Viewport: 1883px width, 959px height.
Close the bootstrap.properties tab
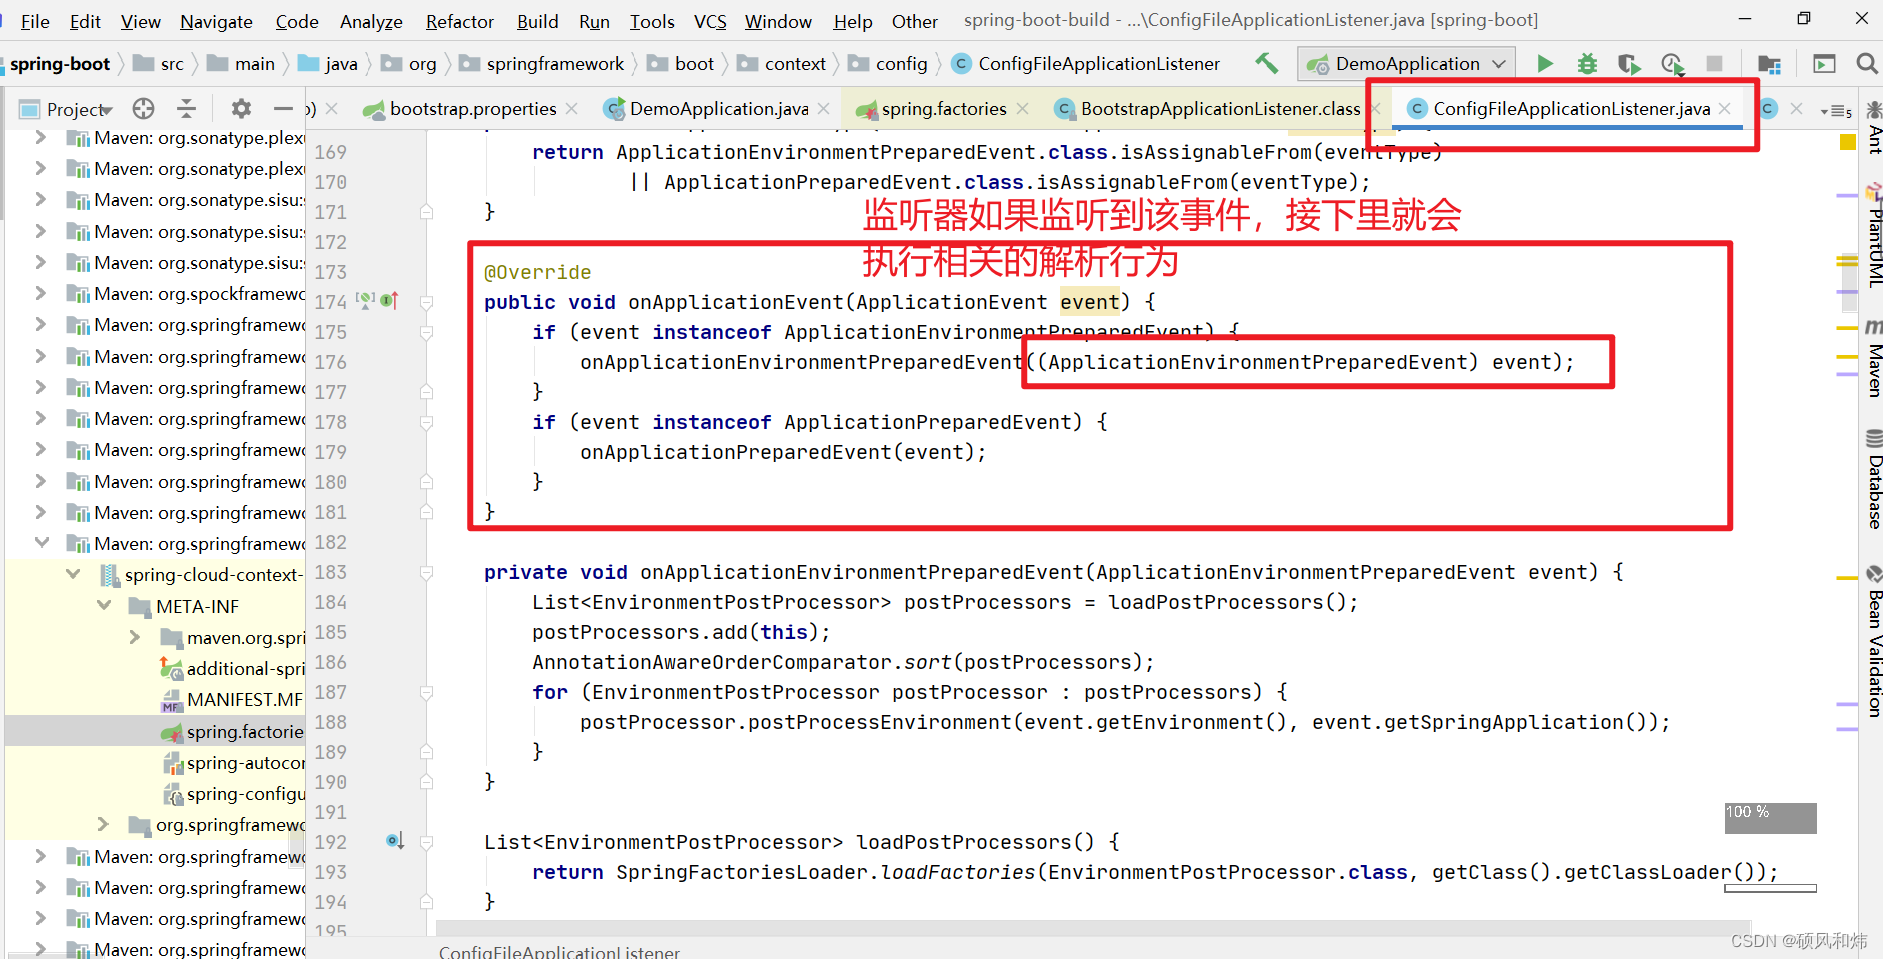point(571,108)
